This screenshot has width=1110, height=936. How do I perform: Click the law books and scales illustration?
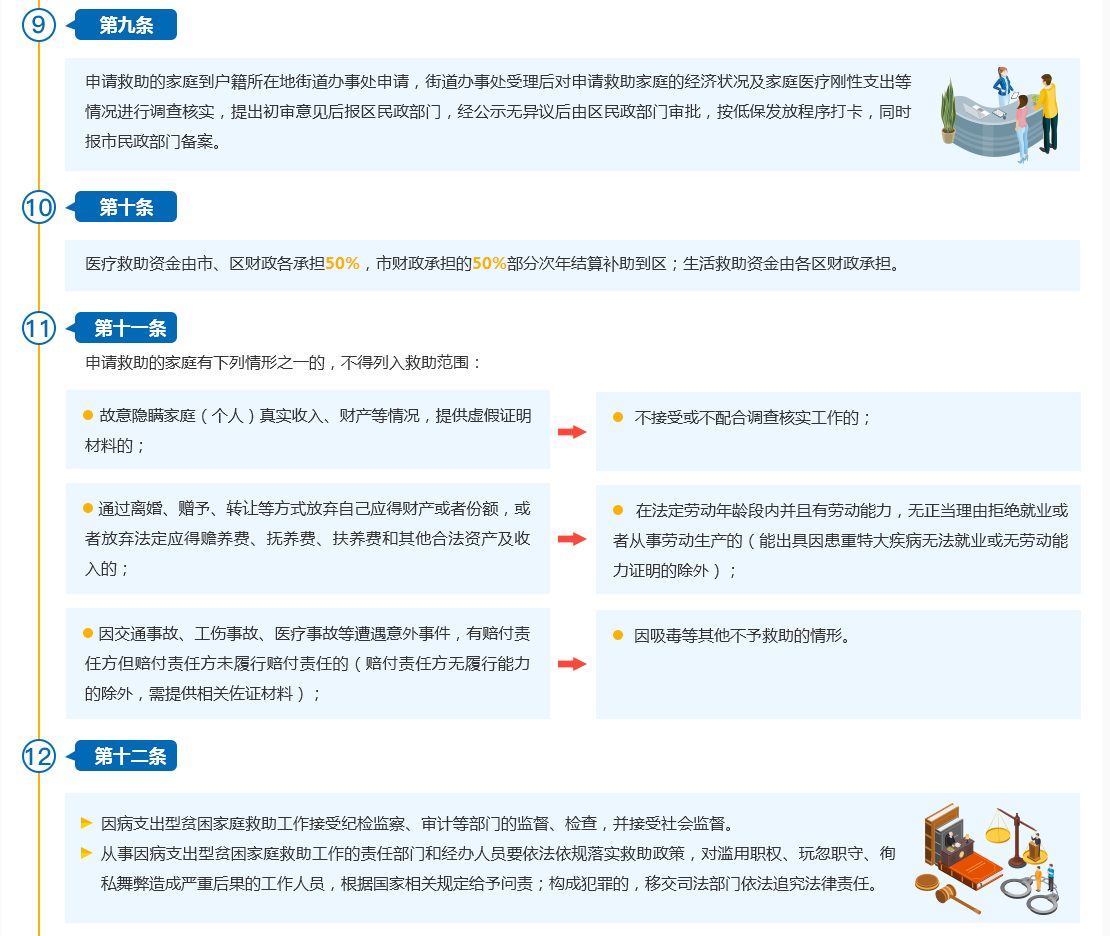pos(987,858)
